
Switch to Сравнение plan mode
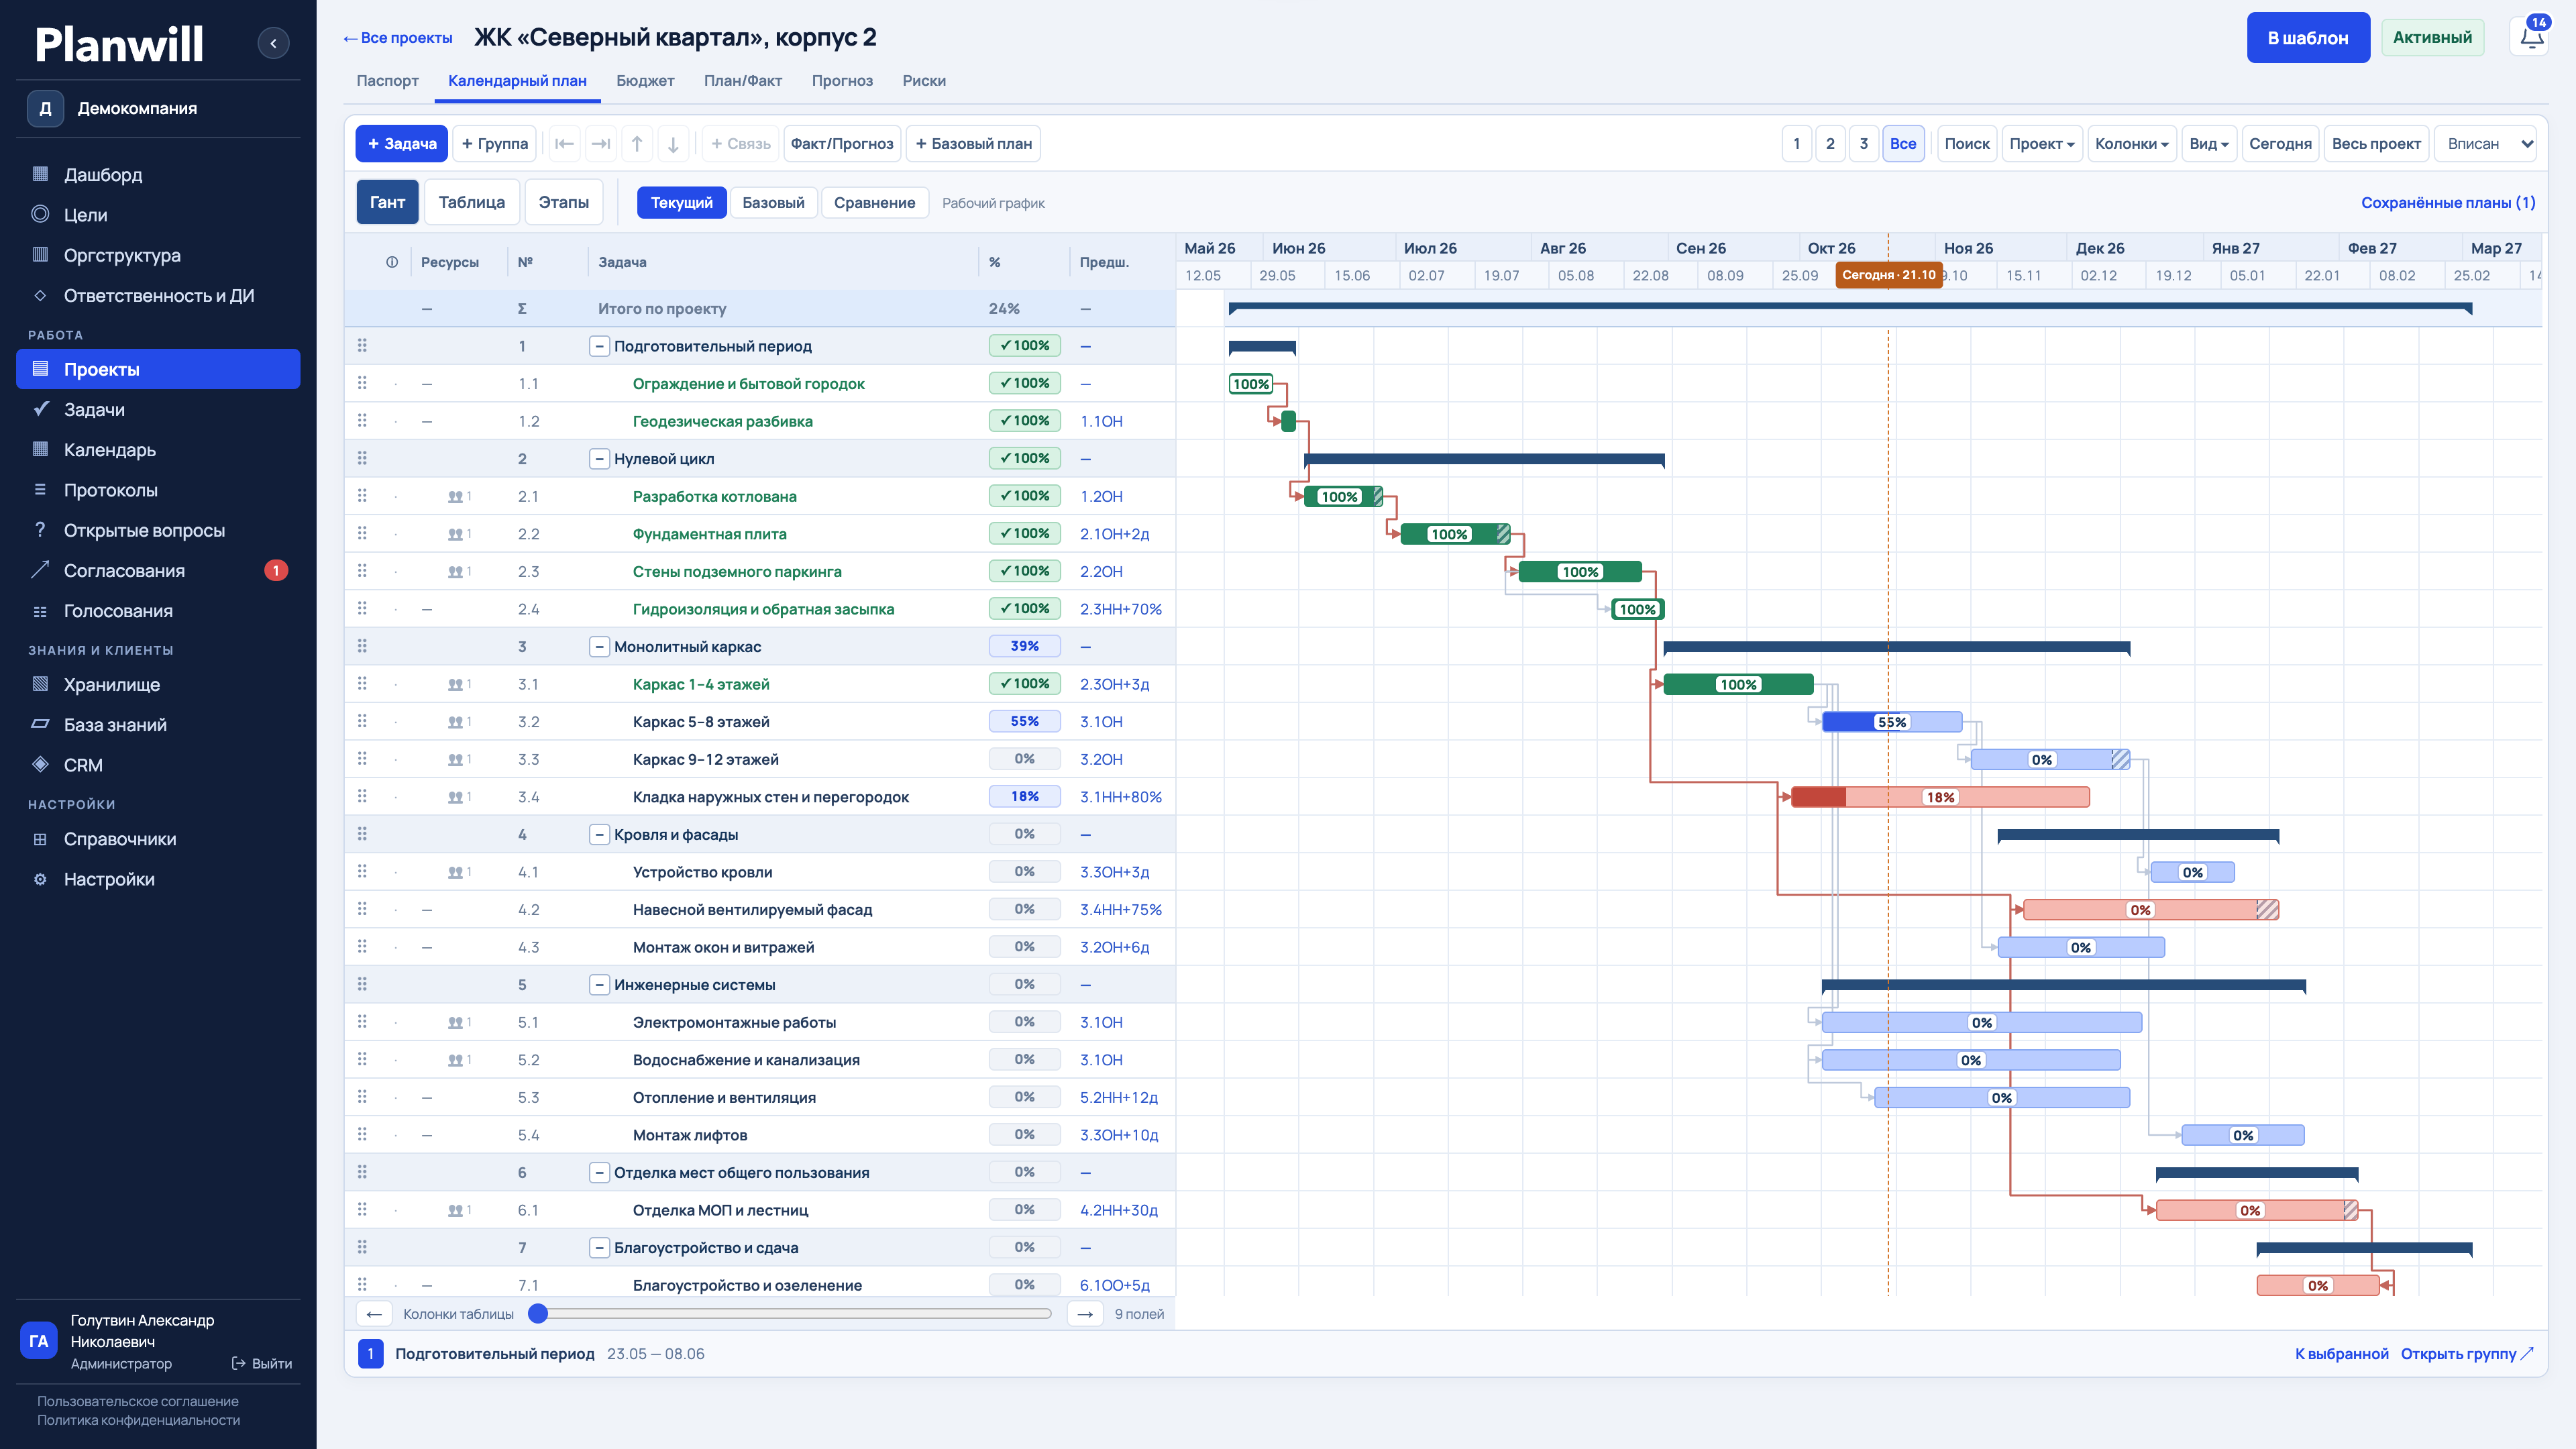874,202
